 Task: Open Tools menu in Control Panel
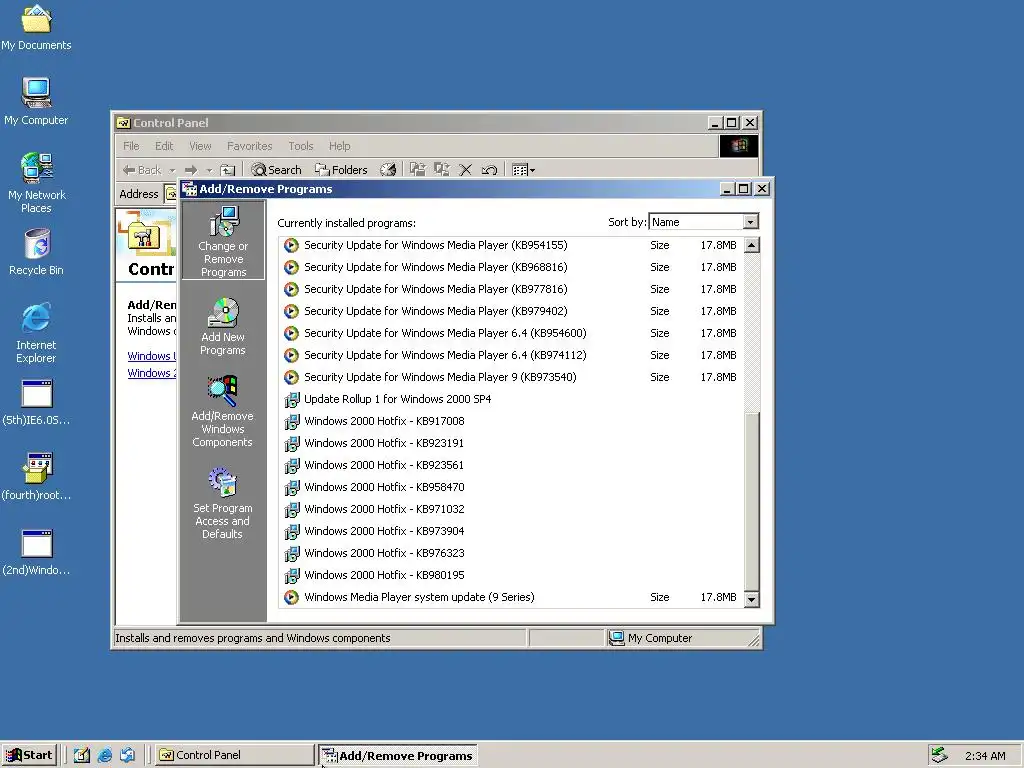(301, 146)
